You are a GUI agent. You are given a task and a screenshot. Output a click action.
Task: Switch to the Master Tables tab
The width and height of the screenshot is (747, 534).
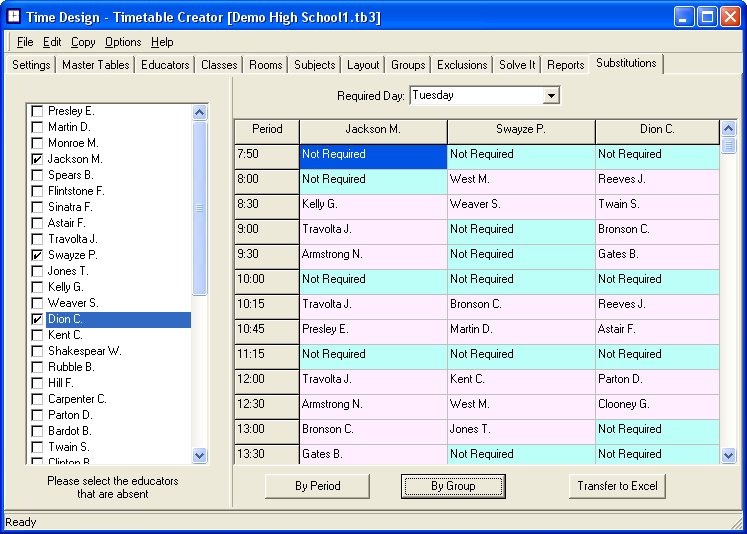96,65
